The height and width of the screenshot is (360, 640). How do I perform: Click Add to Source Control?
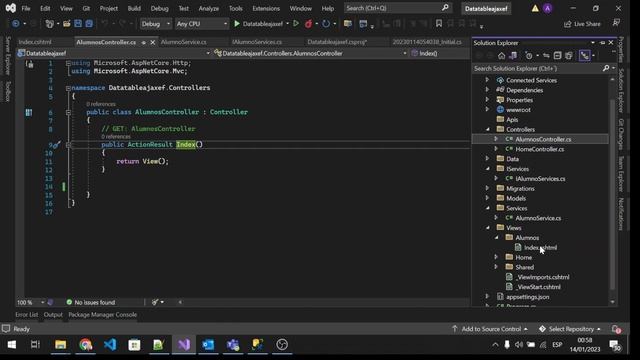pos(490,329)
